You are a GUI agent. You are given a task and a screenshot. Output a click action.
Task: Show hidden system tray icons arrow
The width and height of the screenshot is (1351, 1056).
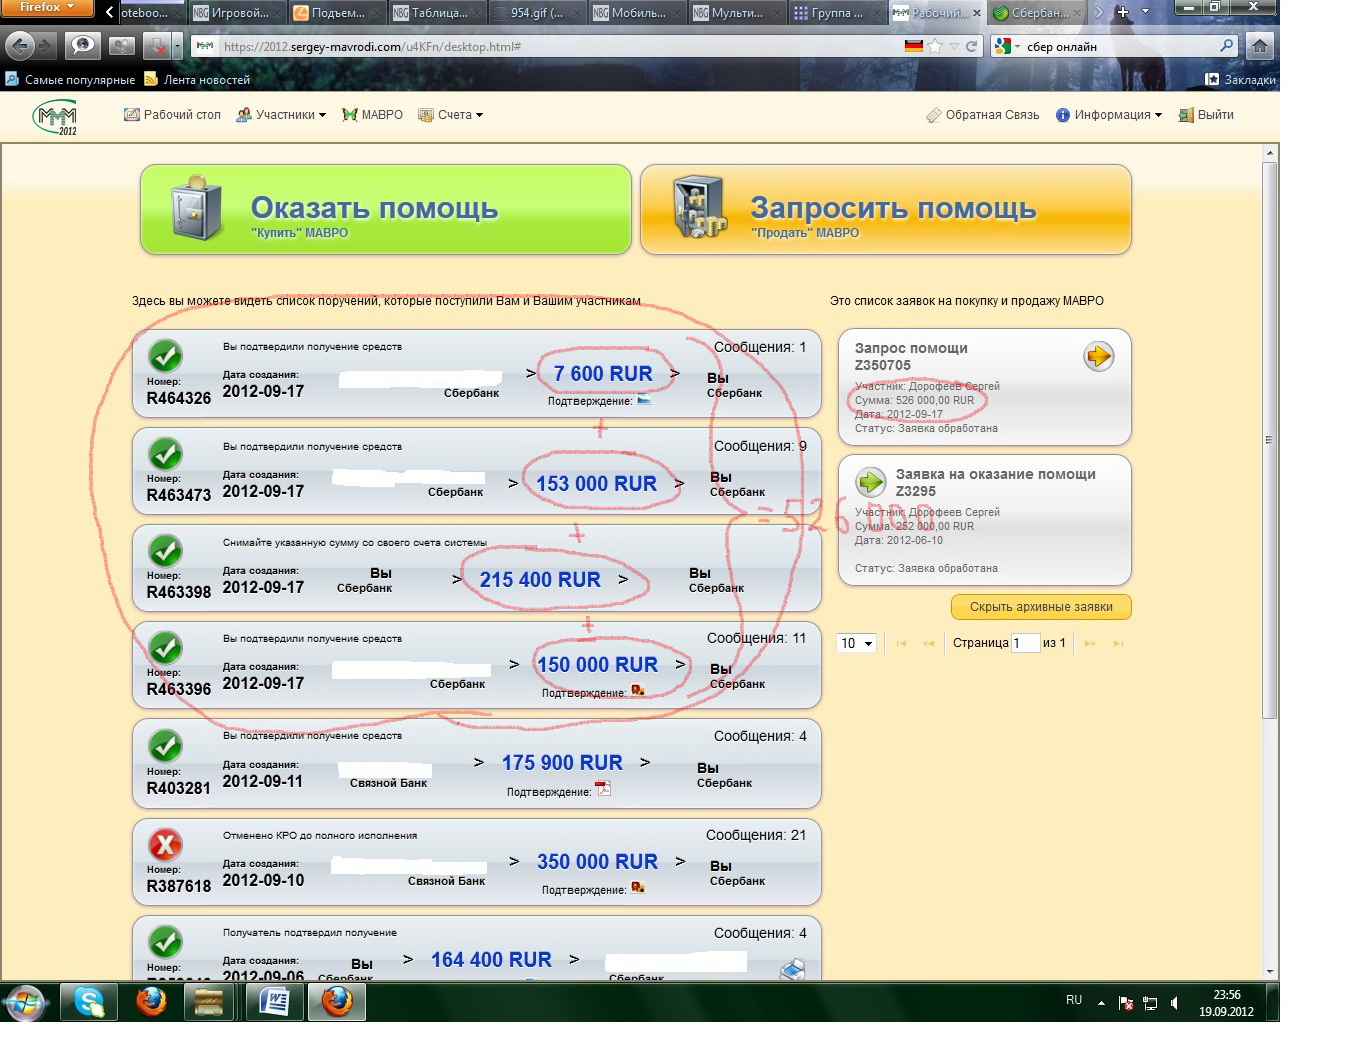pyautogui.click(x=1101, y=1002)
